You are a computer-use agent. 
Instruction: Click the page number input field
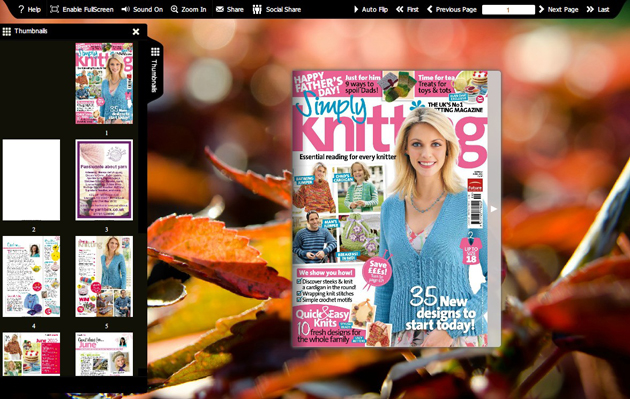508,10
